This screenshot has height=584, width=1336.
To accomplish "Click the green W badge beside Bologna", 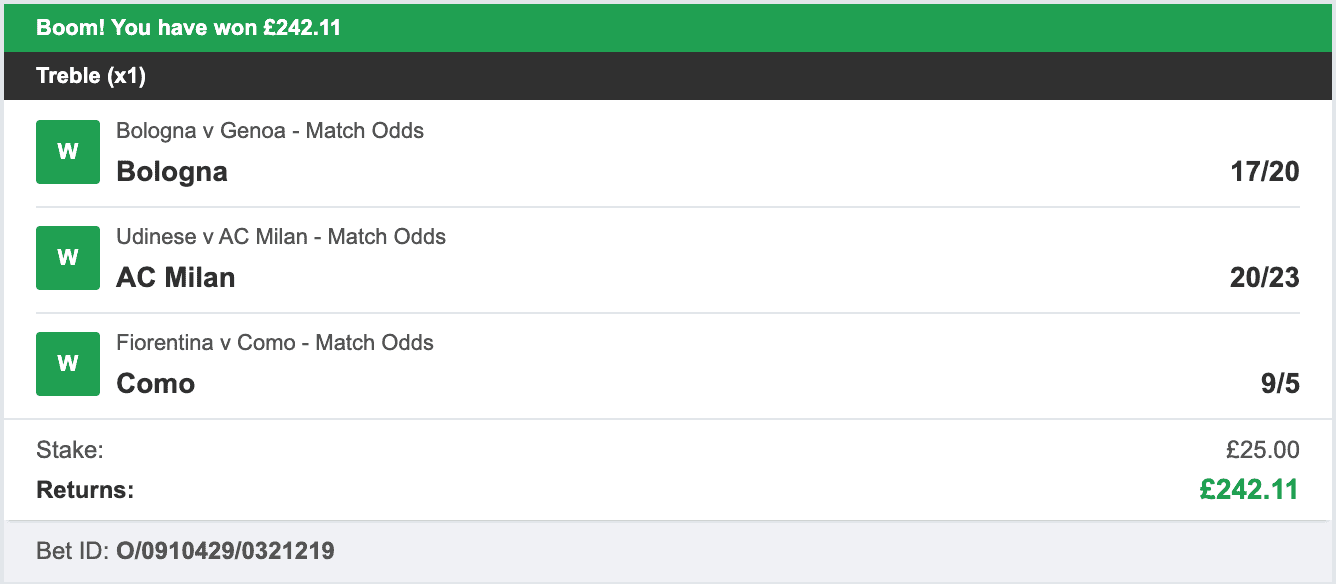I will pos(68,152).
